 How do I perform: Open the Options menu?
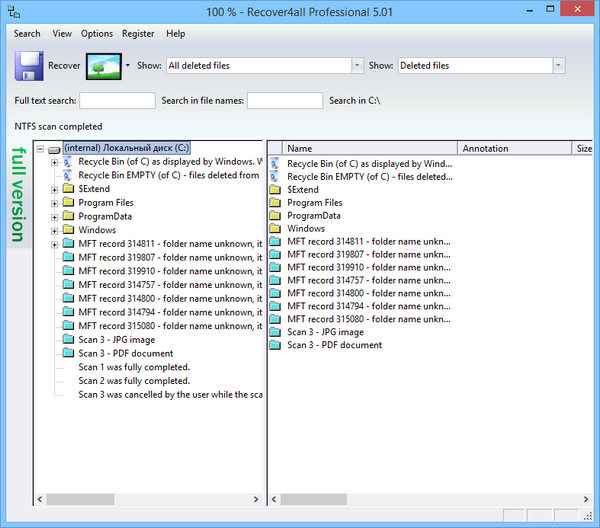[97, 33]
